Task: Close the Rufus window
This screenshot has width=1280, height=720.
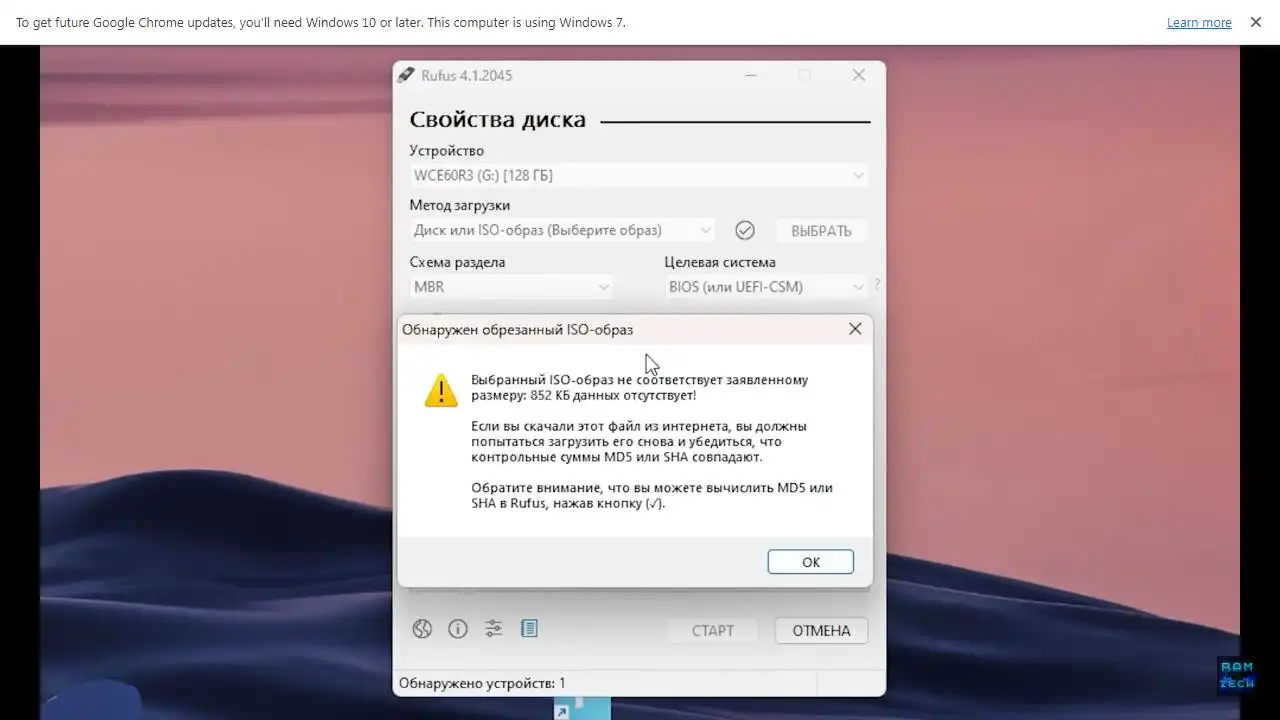Action: coord(858,75)
